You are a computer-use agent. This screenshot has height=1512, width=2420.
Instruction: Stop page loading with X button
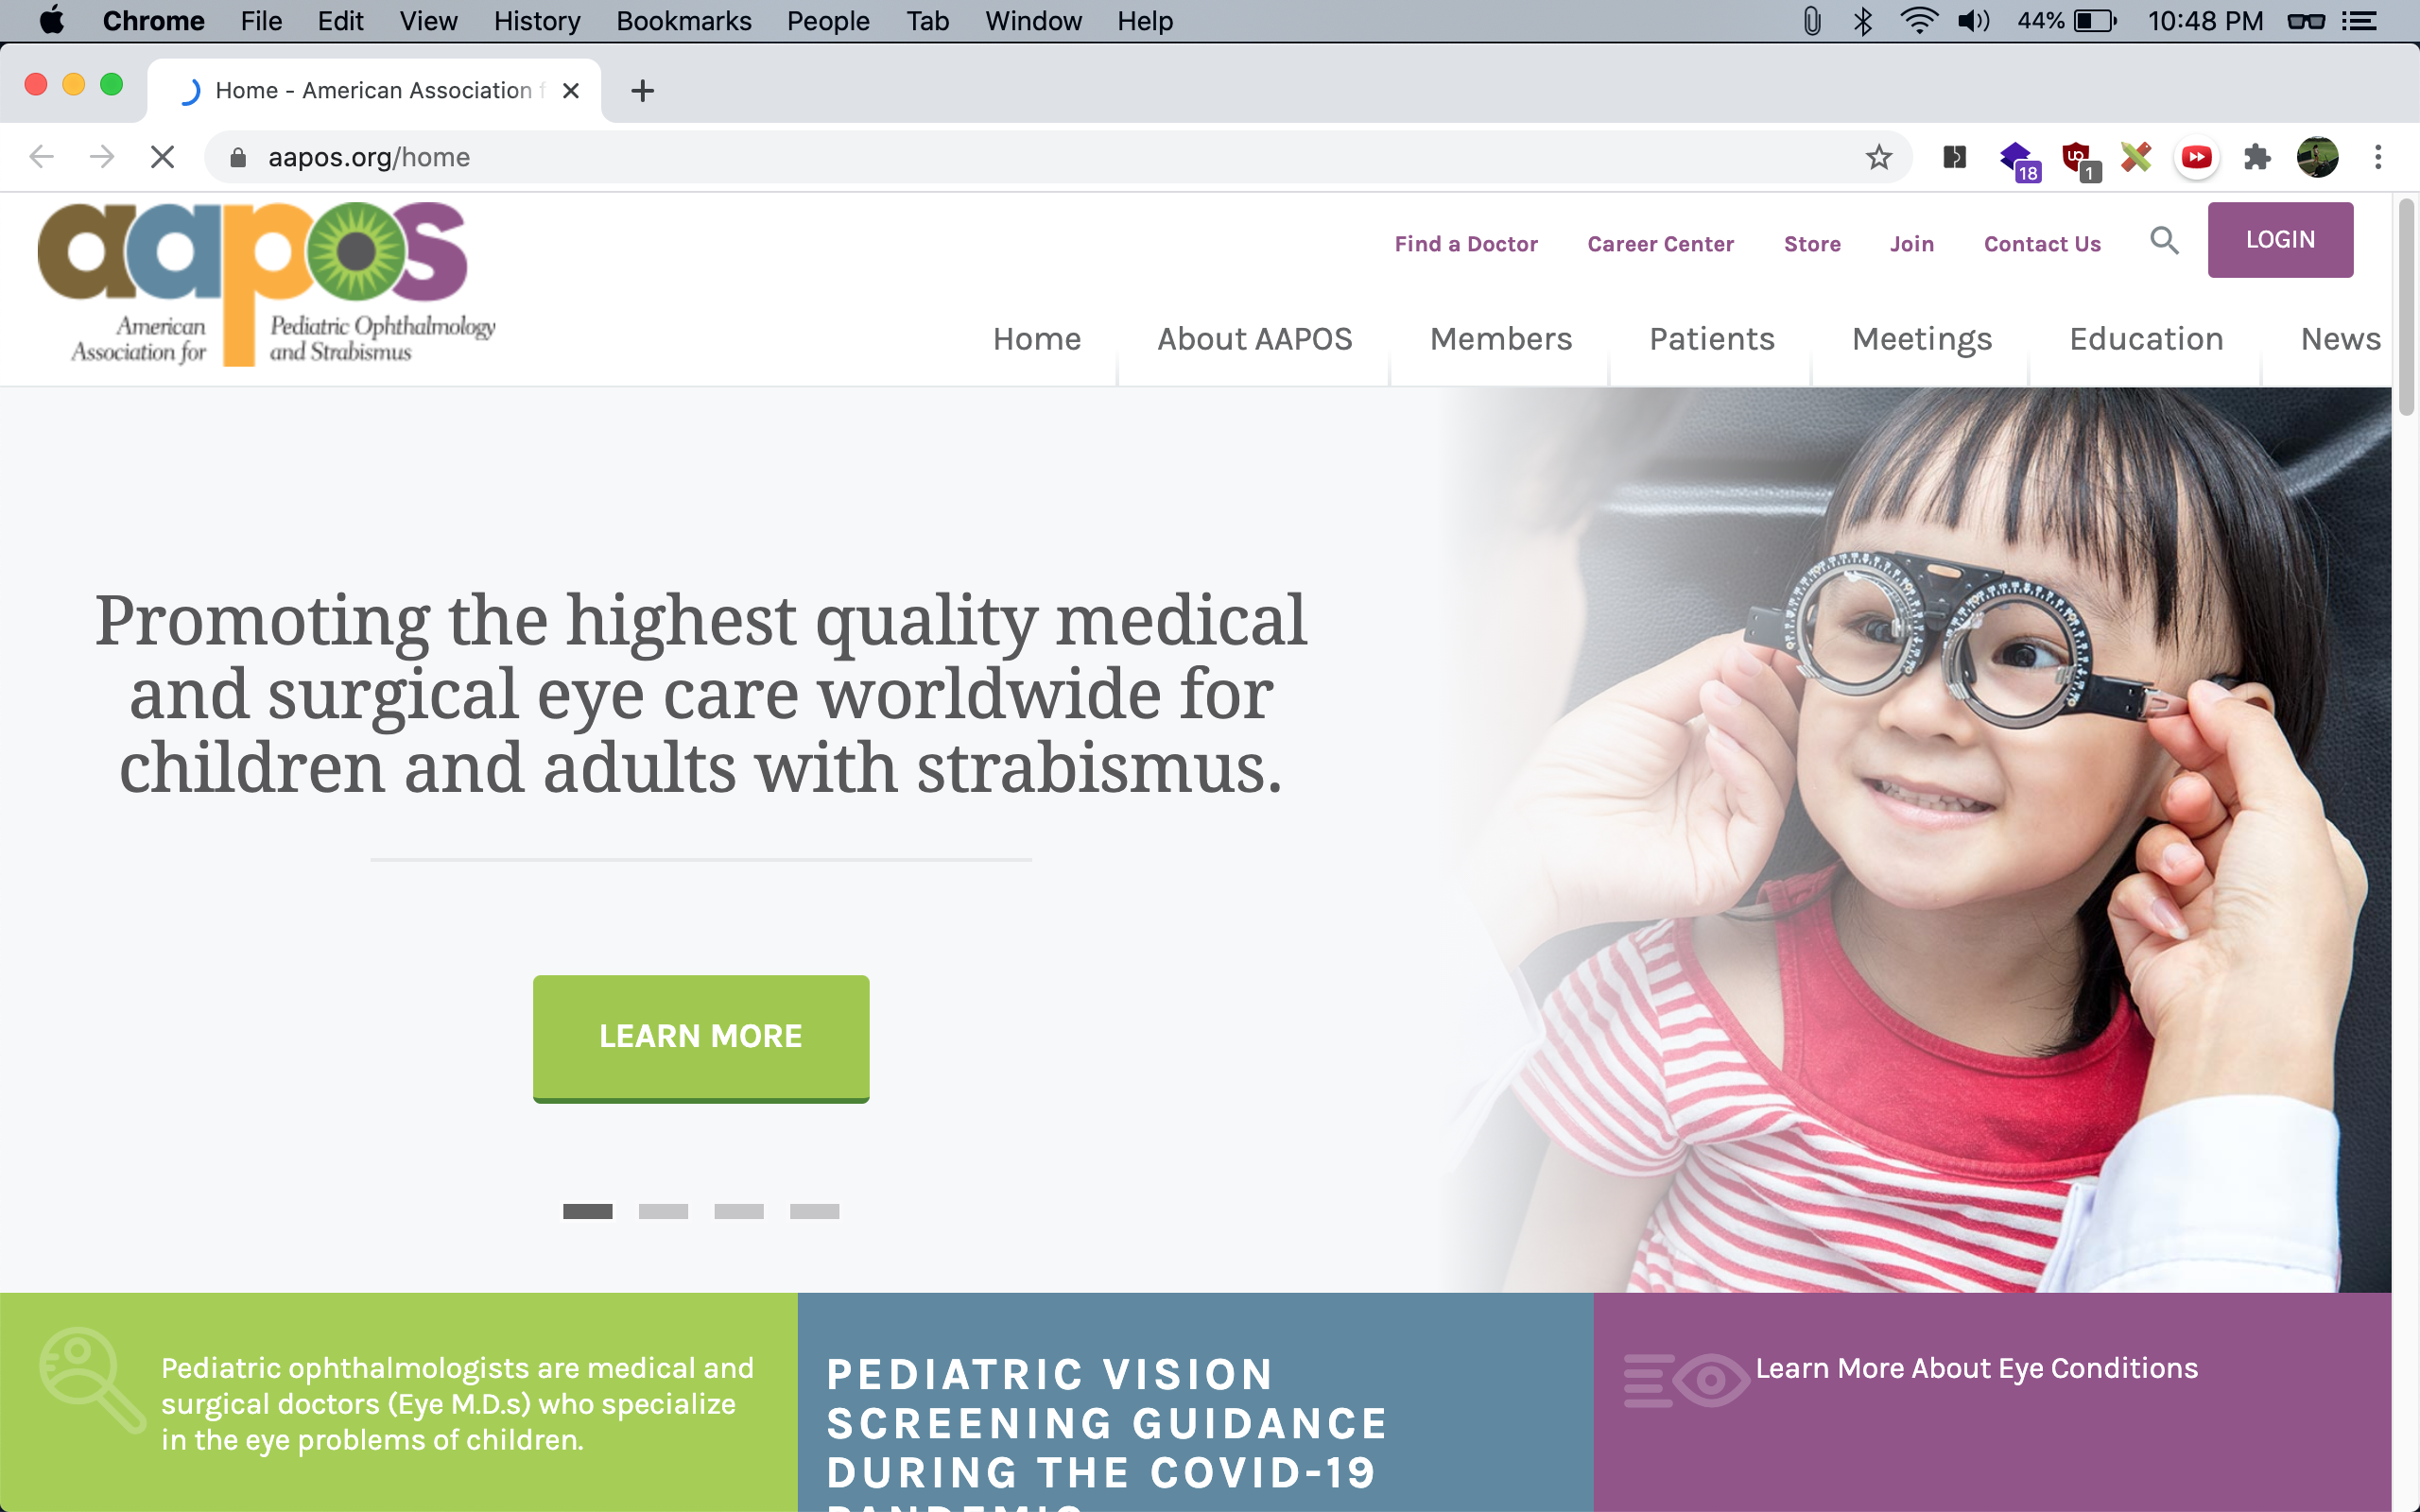pos(162,157)
